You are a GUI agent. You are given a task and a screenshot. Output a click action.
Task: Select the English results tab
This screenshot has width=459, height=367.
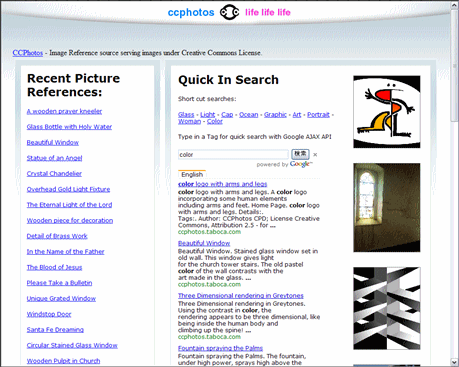click(192, 174)
